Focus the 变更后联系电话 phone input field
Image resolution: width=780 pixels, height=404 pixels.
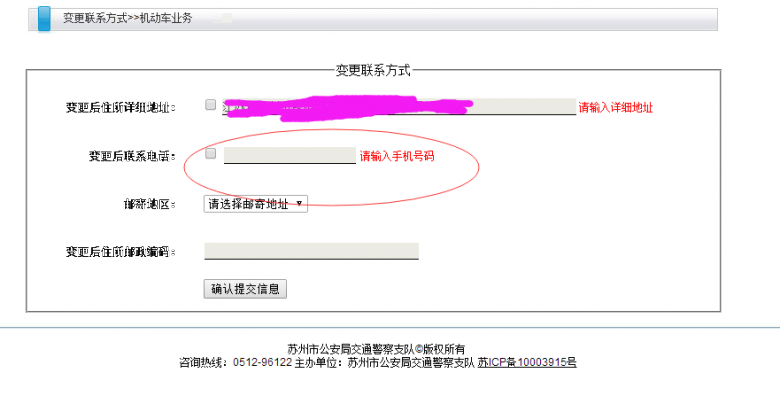point(290,155)
